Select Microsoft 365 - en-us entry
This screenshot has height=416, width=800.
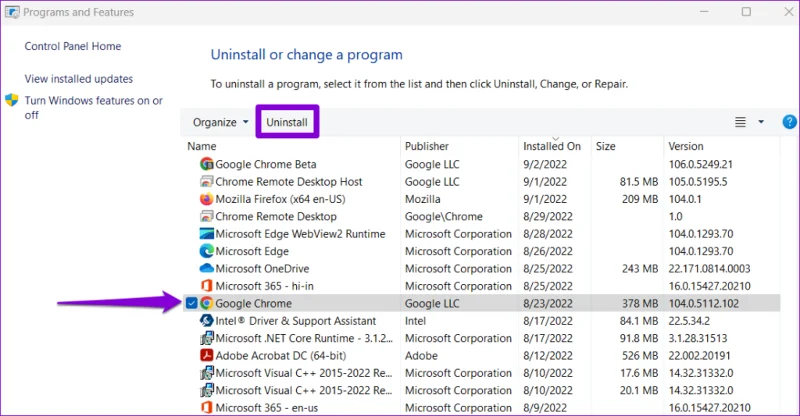(x=266, y=408)
